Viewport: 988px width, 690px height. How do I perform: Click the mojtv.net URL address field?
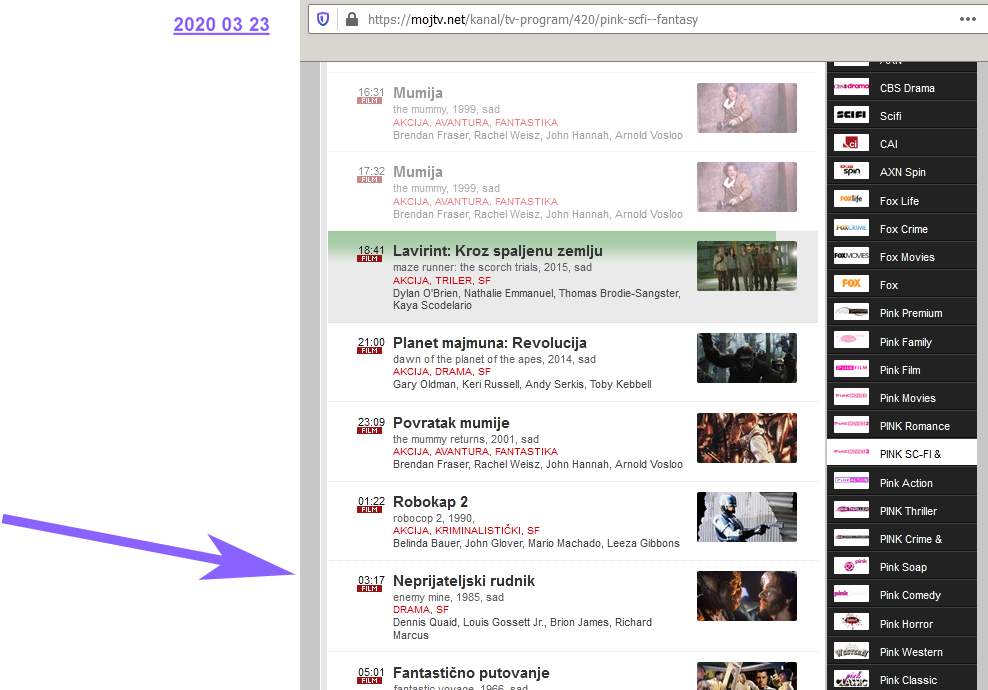click(600, 19)
